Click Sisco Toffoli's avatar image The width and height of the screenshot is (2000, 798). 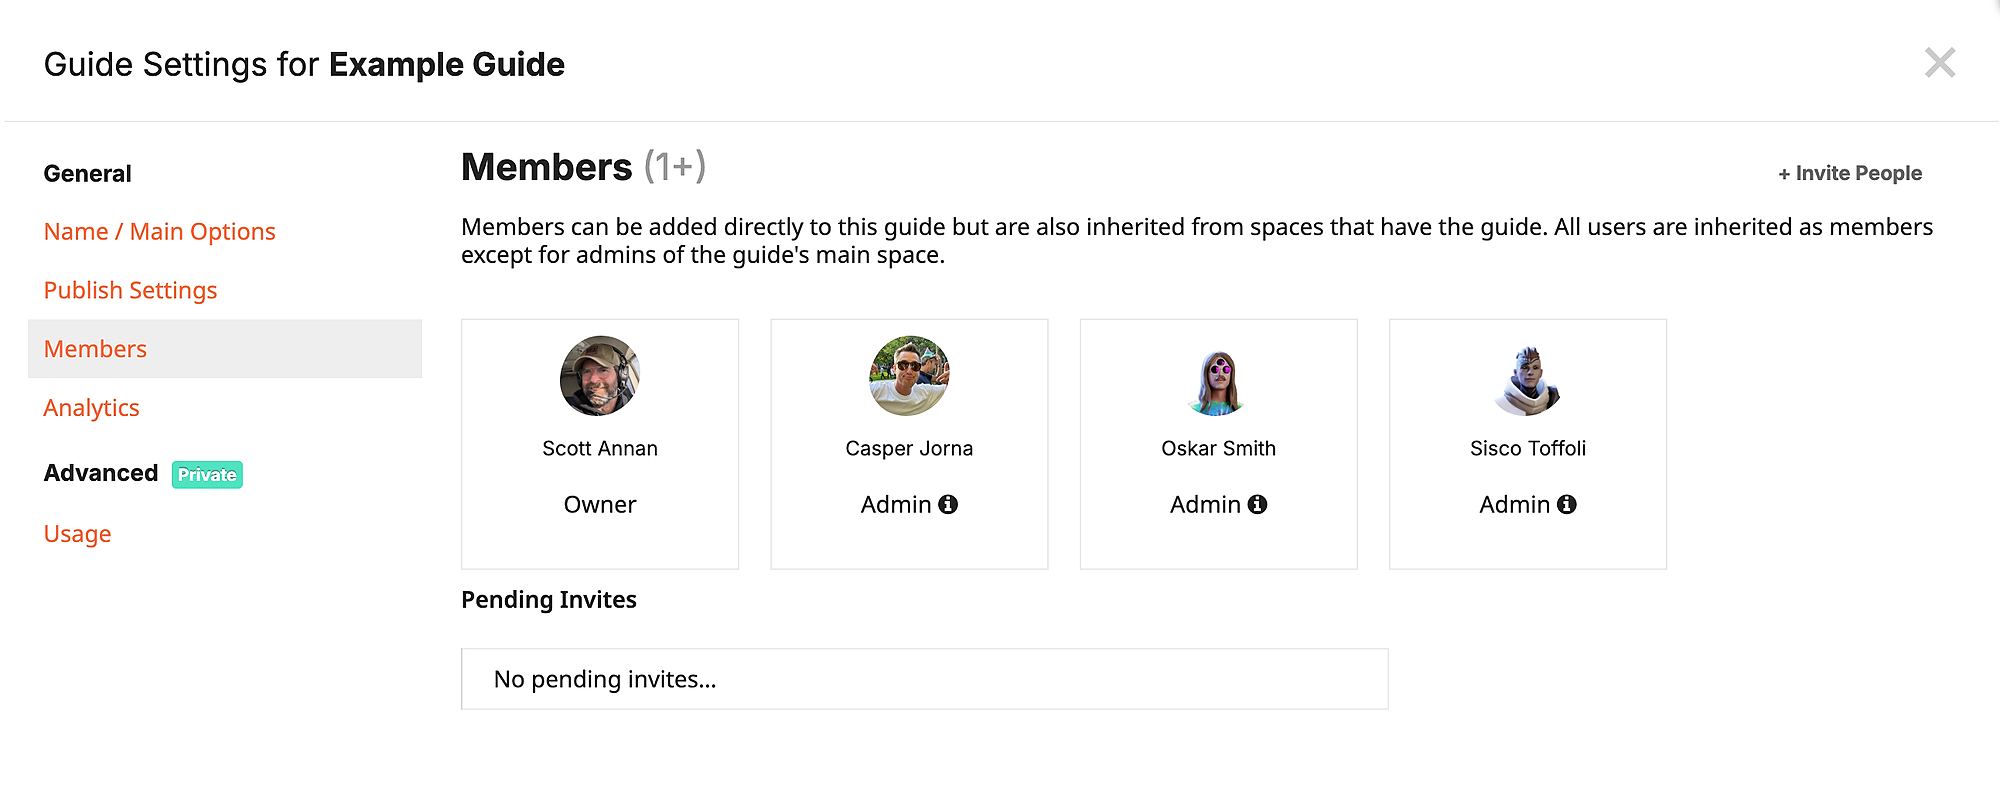pos(1527,375)
